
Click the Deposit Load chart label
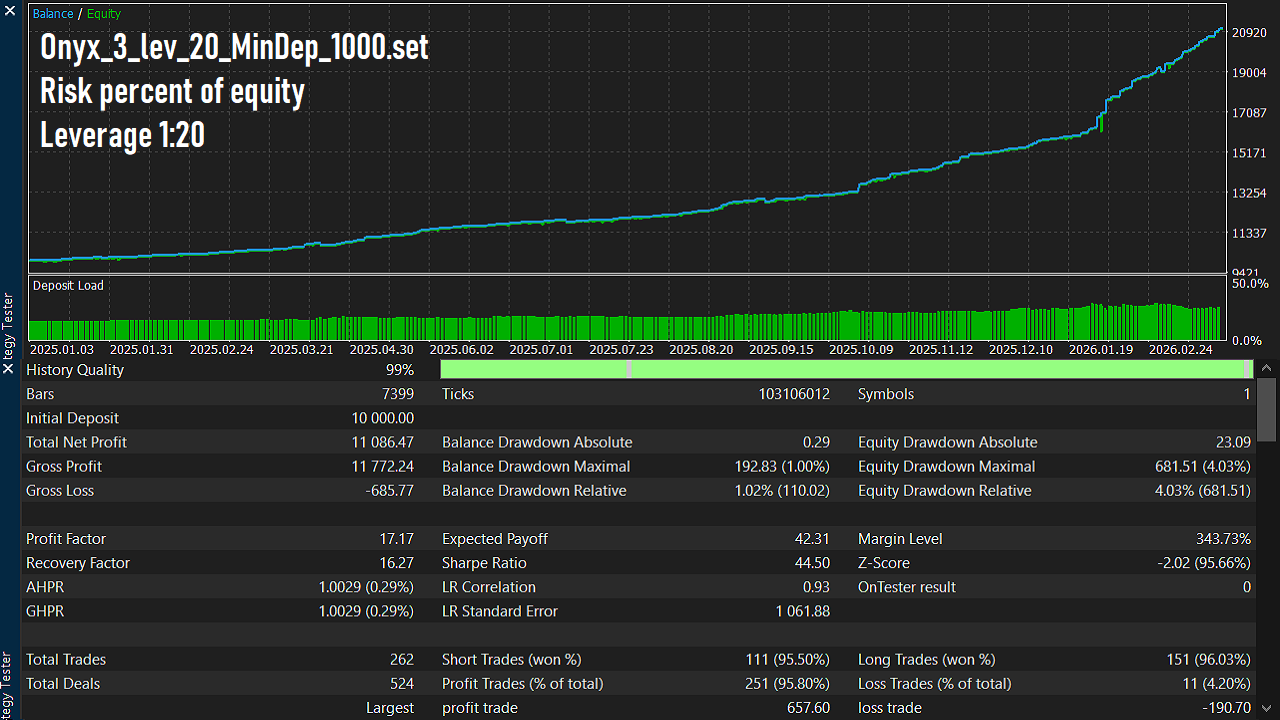pyautogui.click(x=68, y=285)
